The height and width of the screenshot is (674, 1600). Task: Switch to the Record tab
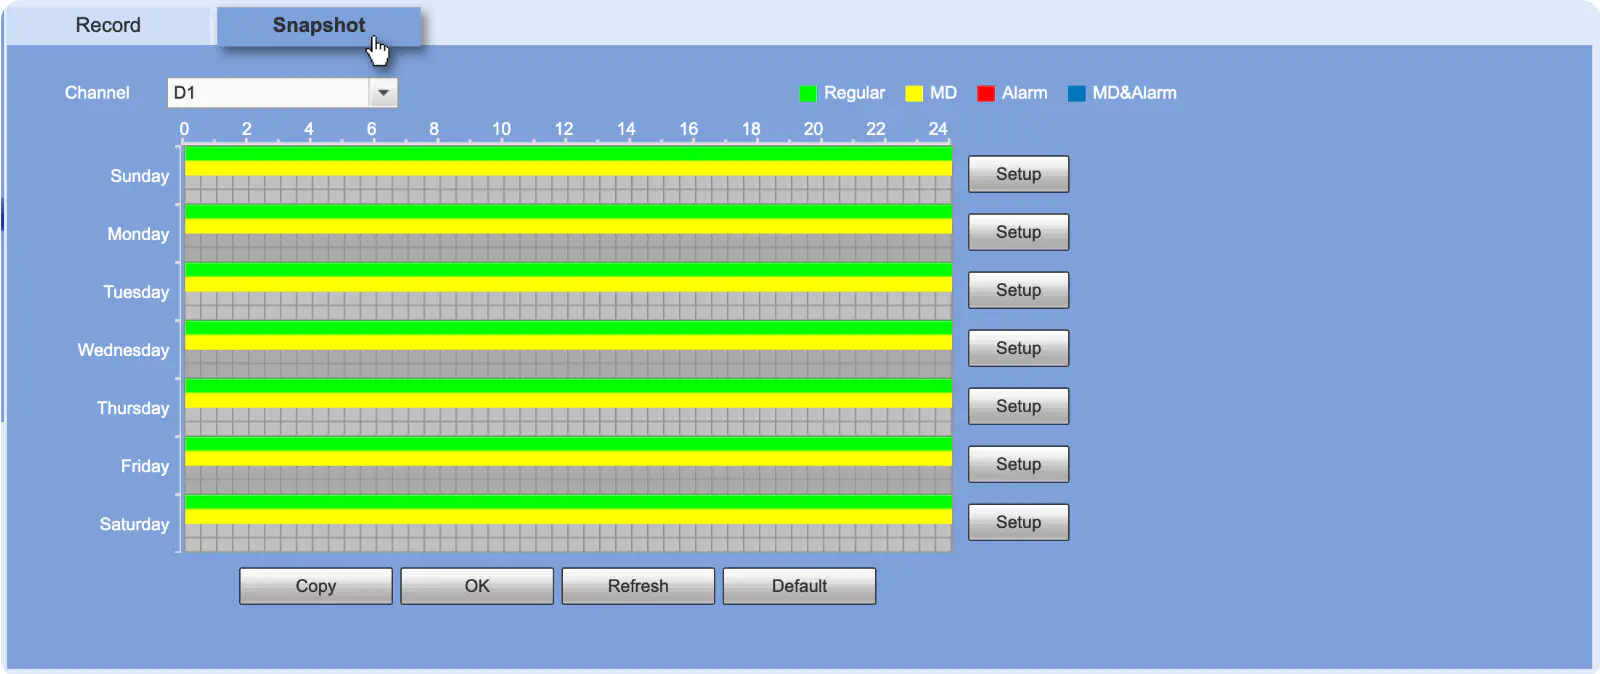(108, 25)
